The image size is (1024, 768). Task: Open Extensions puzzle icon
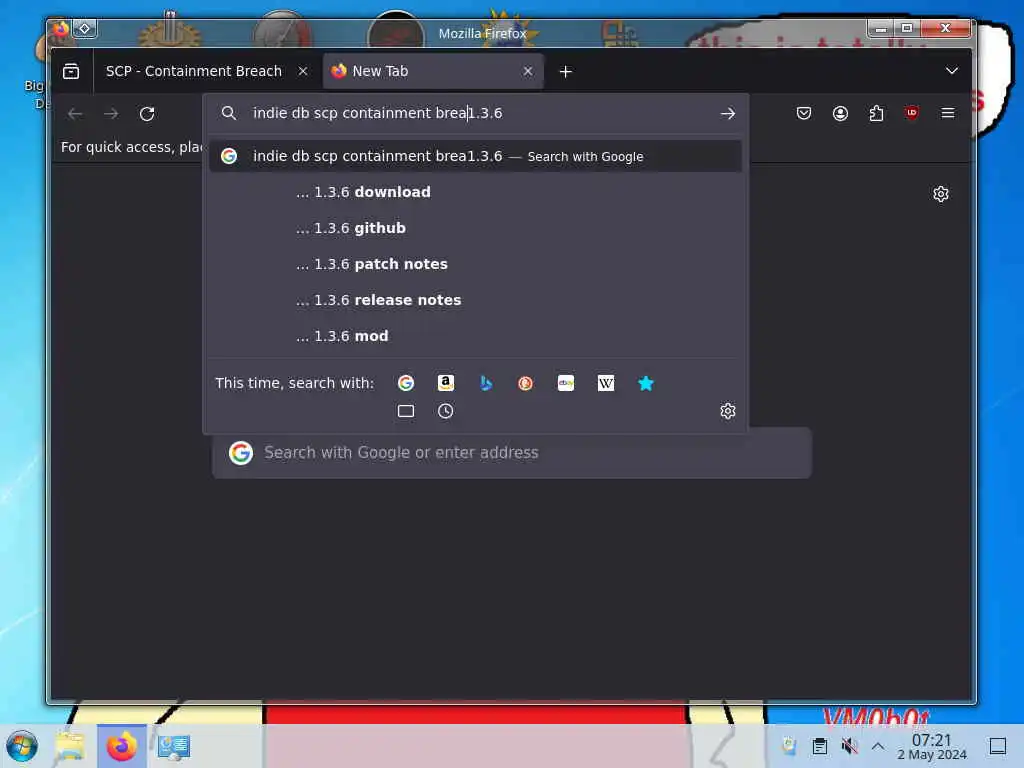coord(876,114)
